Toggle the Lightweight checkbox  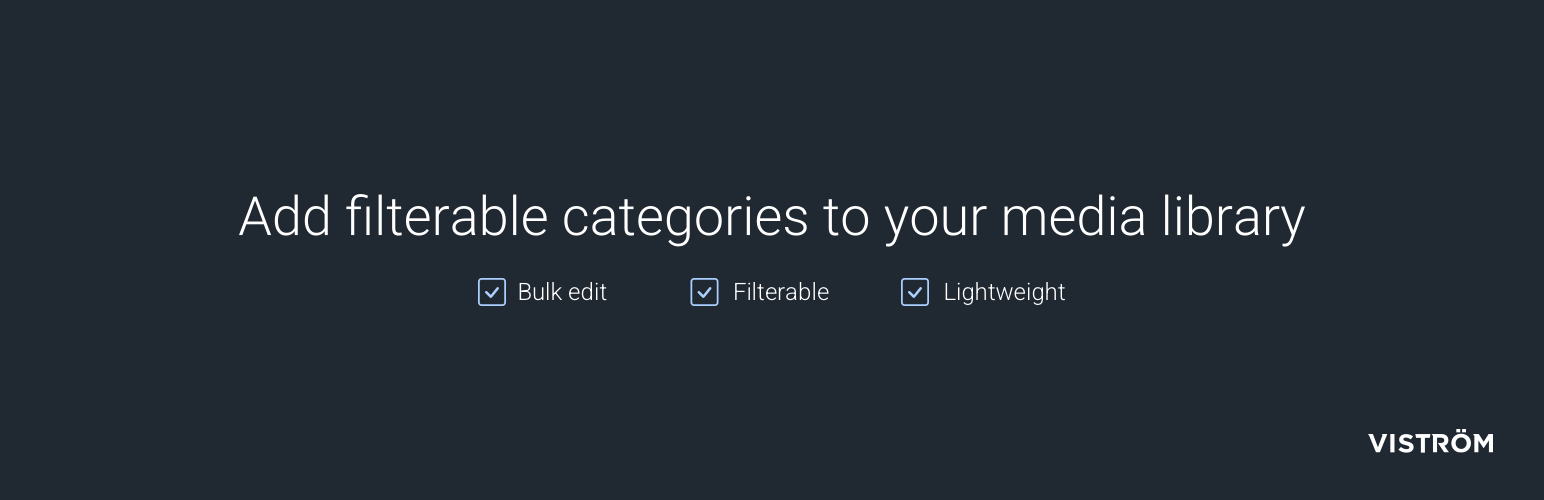click(x=915, y=292)
